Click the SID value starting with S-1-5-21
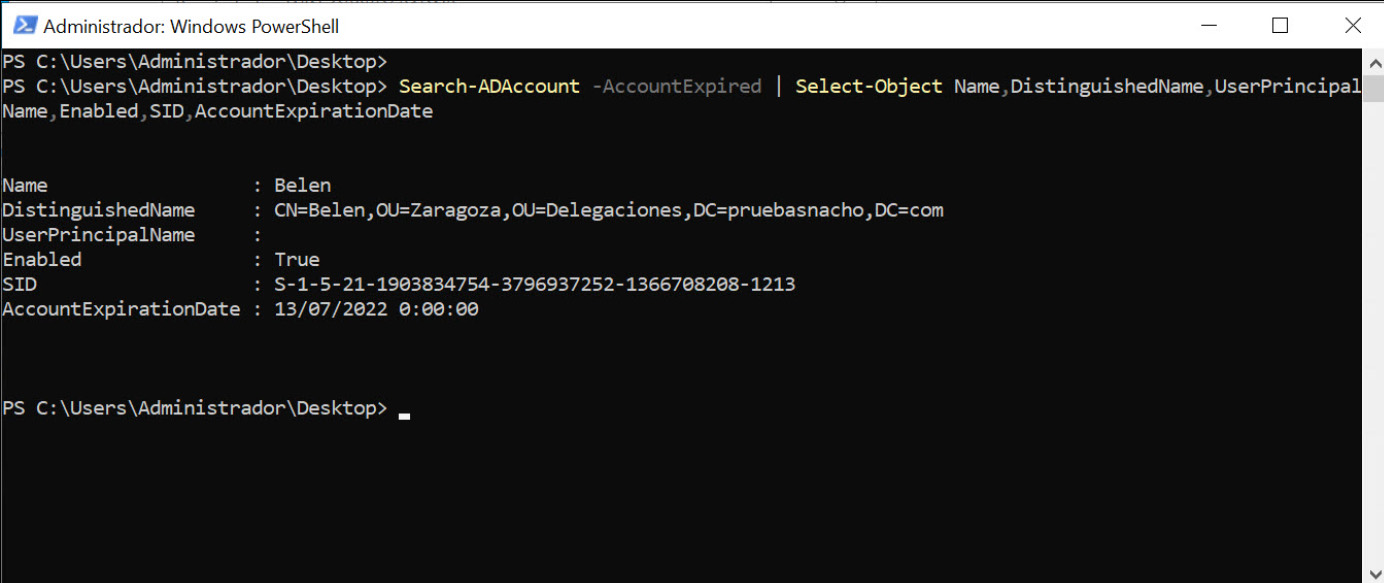The width and height of the screenshot is (1384, 583). coord(534,284)
